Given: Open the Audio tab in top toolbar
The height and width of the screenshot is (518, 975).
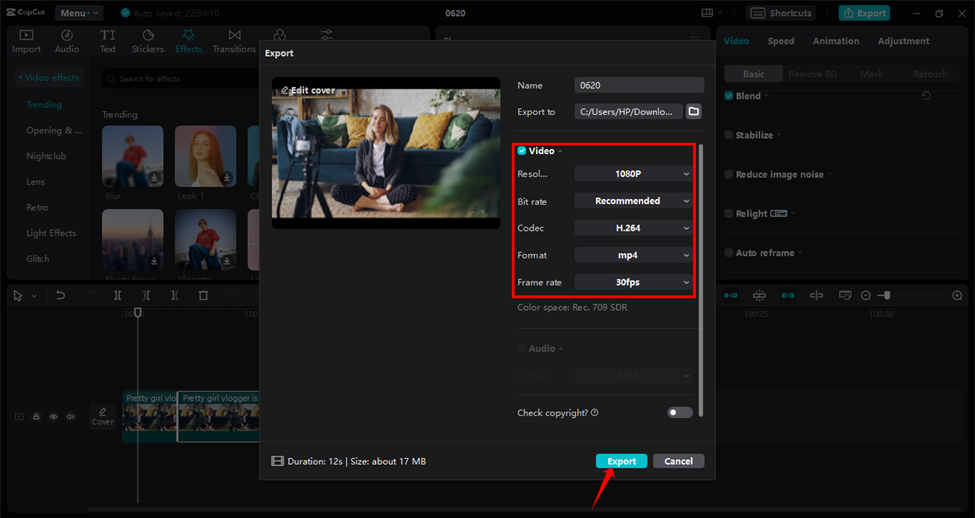Looking at the screenshot, I should click(x=67, y=41).
